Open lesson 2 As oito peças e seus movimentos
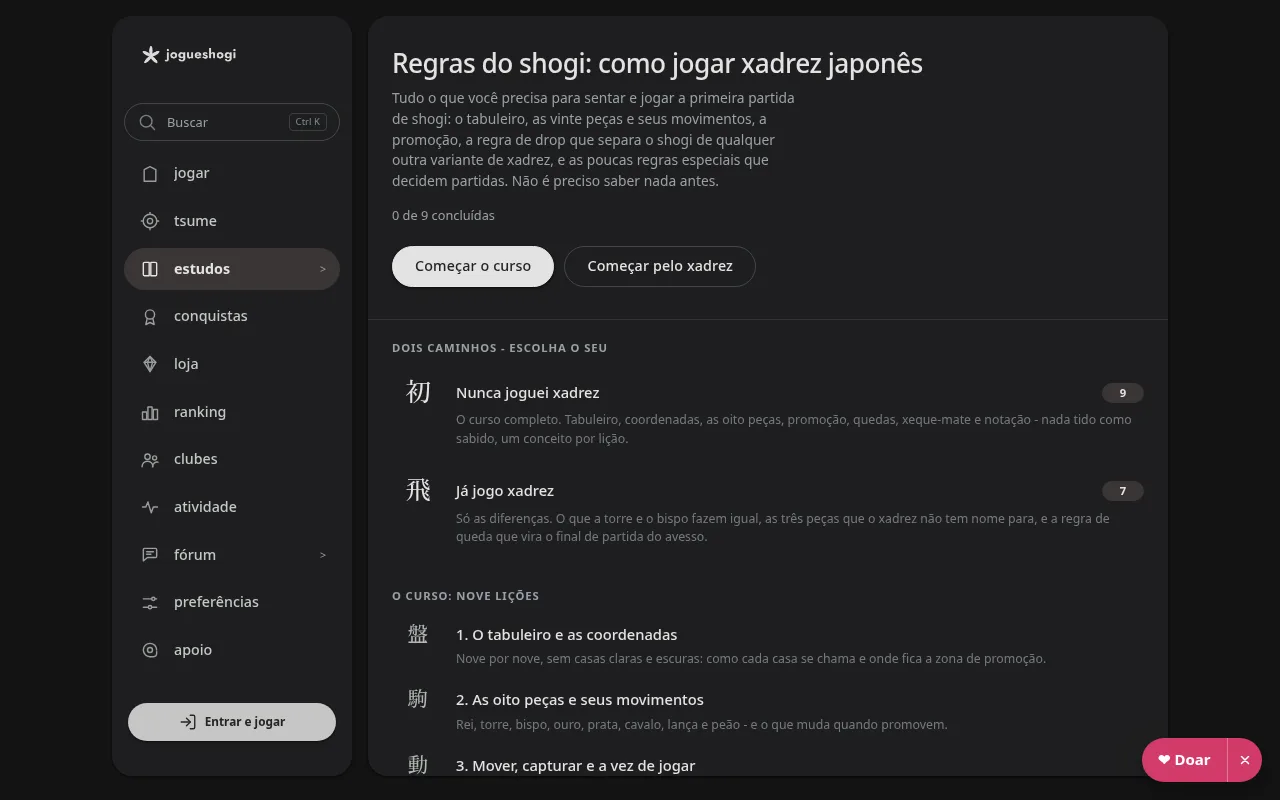Viewport: 1280px width, 800px height. [768, 711]
